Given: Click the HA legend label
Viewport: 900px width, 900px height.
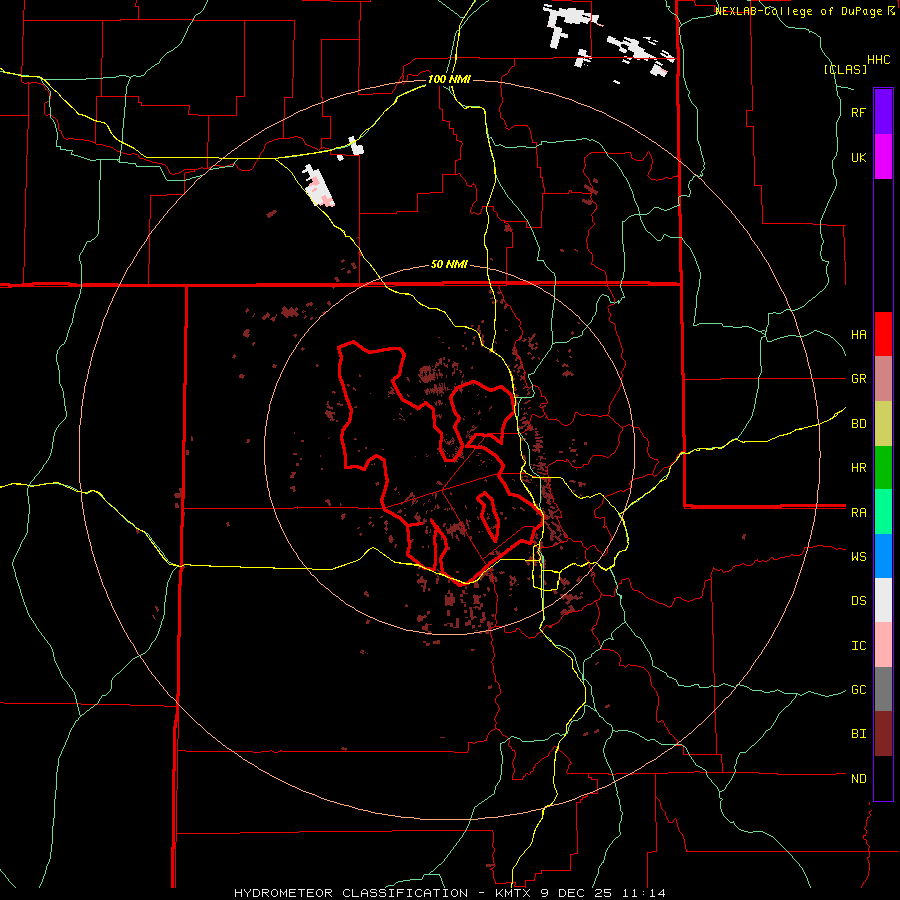Looking at the screenshot, I should [x=858, y=334].
